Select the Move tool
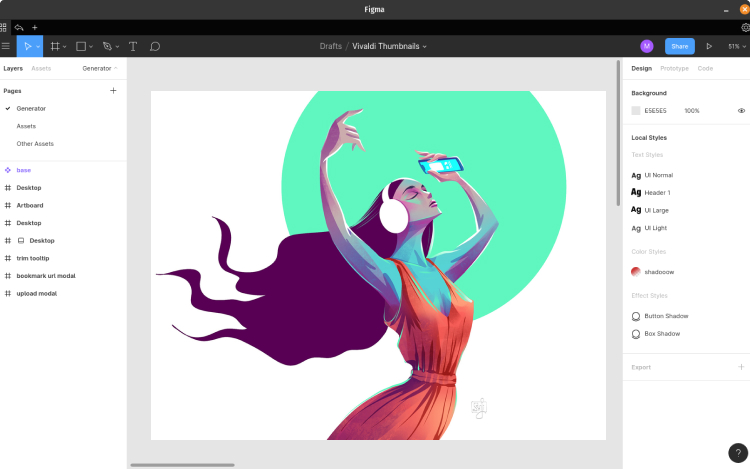The height and width of the screenshot is (469, 750). point(27,46)
